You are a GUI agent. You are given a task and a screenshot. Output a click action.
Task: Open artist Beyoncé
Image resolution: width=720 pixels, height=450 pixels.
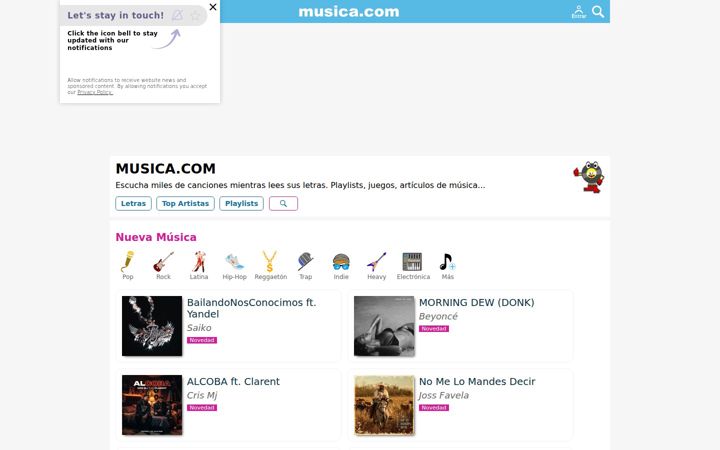438,316
